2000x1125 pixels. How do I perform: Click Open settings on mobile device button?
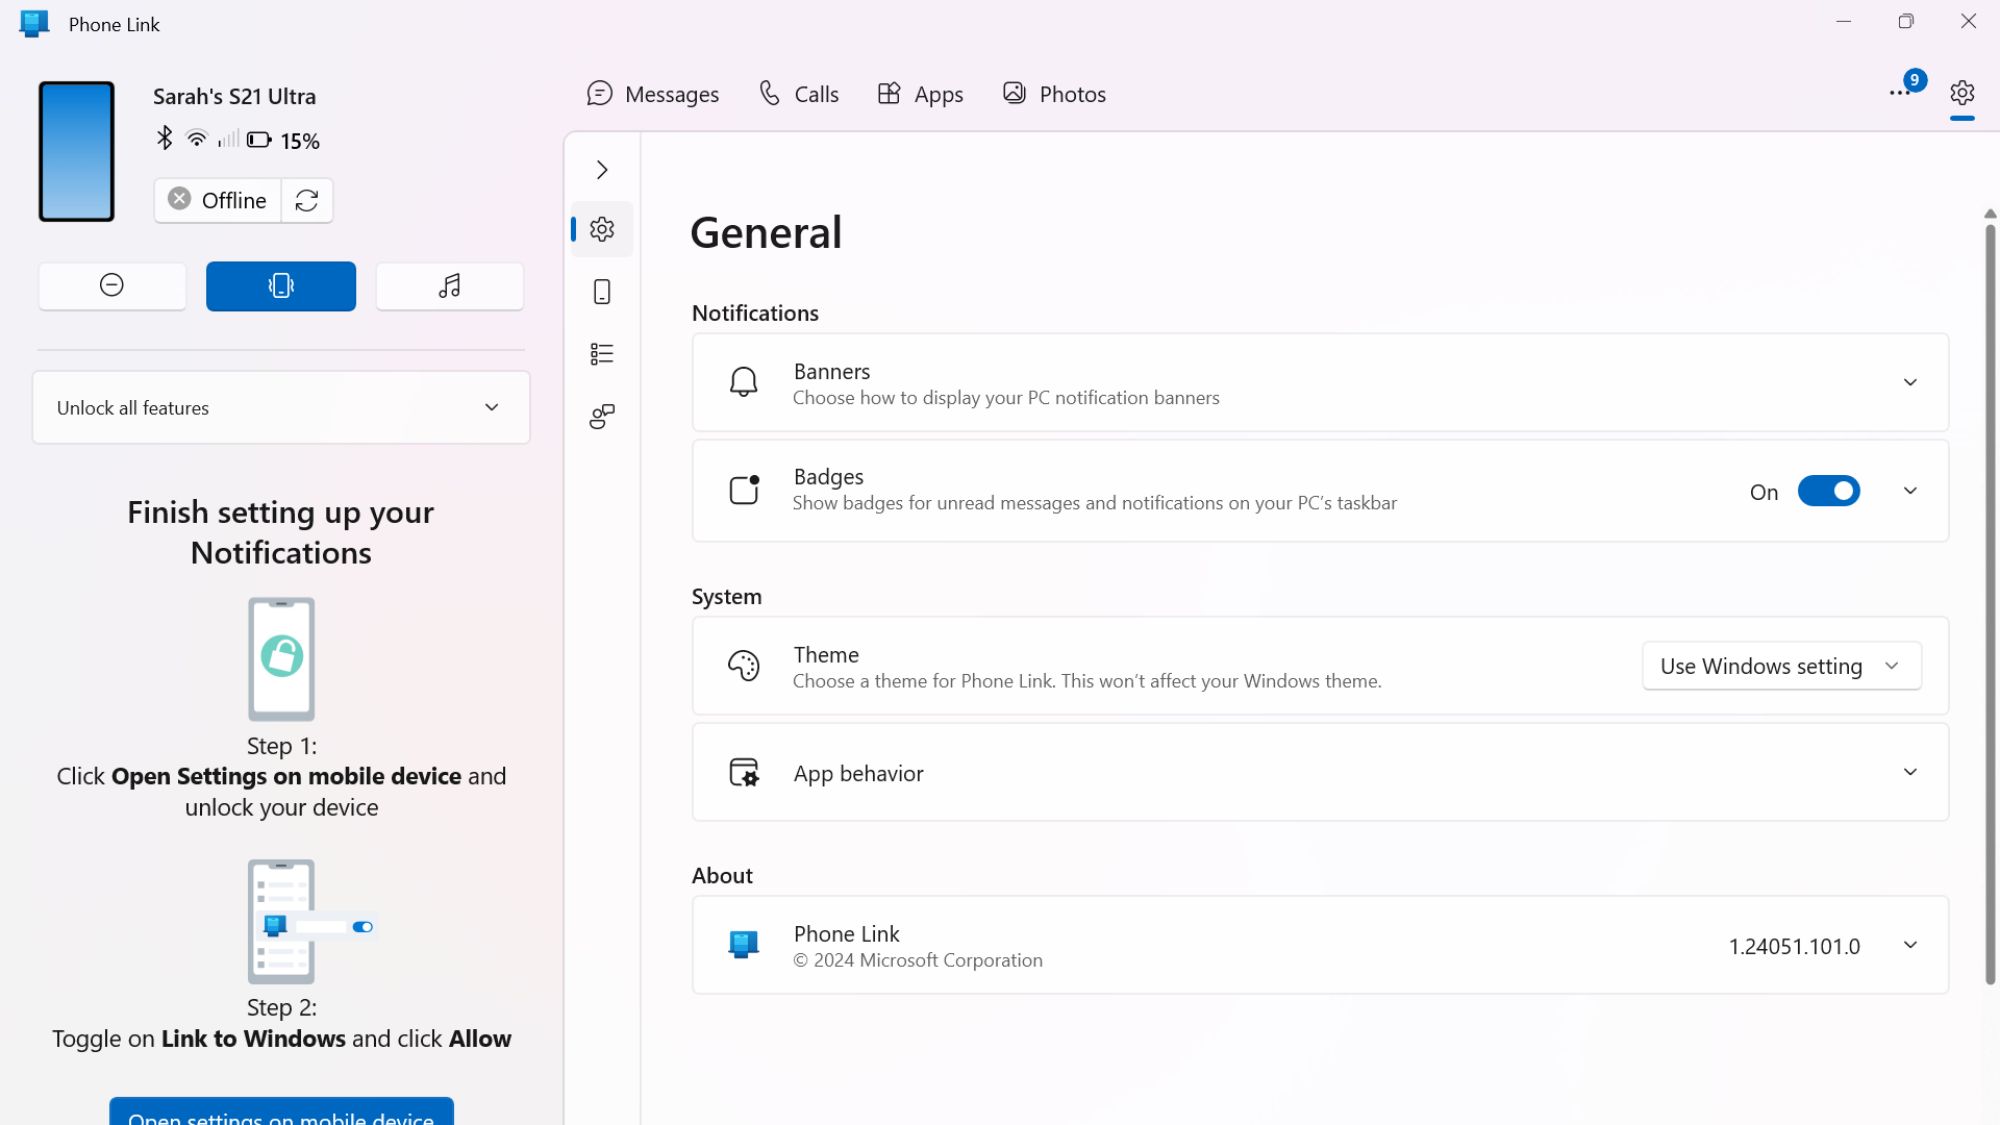(x=280, y=1115)
